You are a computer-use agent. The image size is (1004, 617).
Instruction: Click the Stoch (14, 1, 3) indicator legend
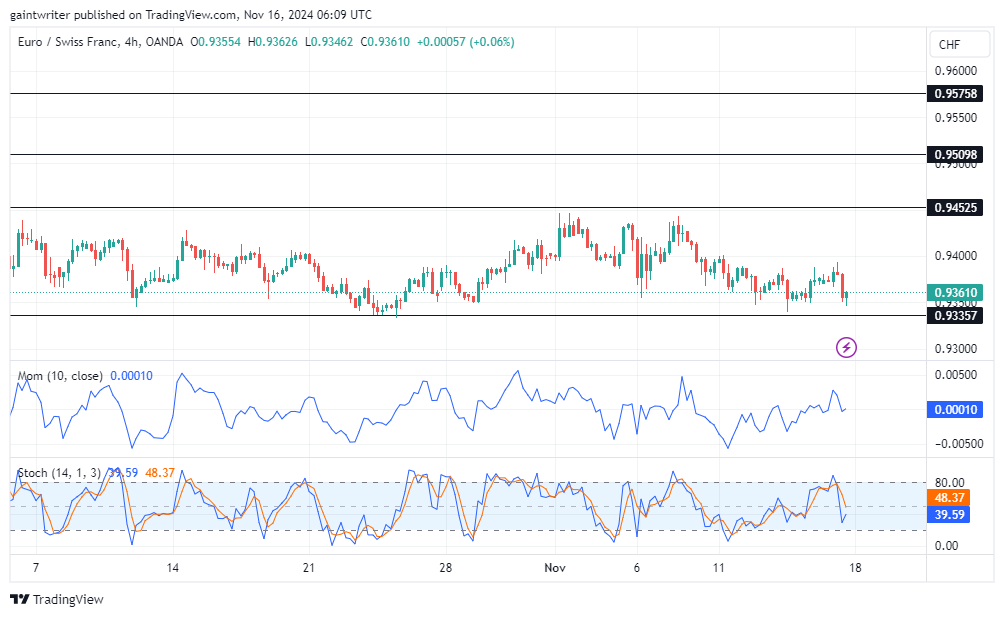click(x=59, y=473)
